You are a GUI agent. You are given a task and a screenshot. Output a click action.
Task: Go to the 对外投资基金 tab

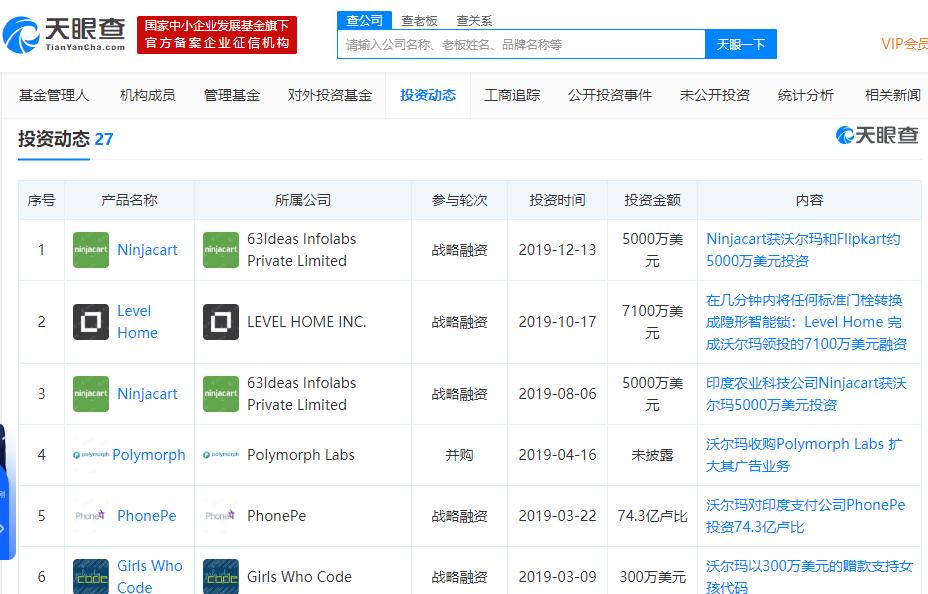point(330,95)
